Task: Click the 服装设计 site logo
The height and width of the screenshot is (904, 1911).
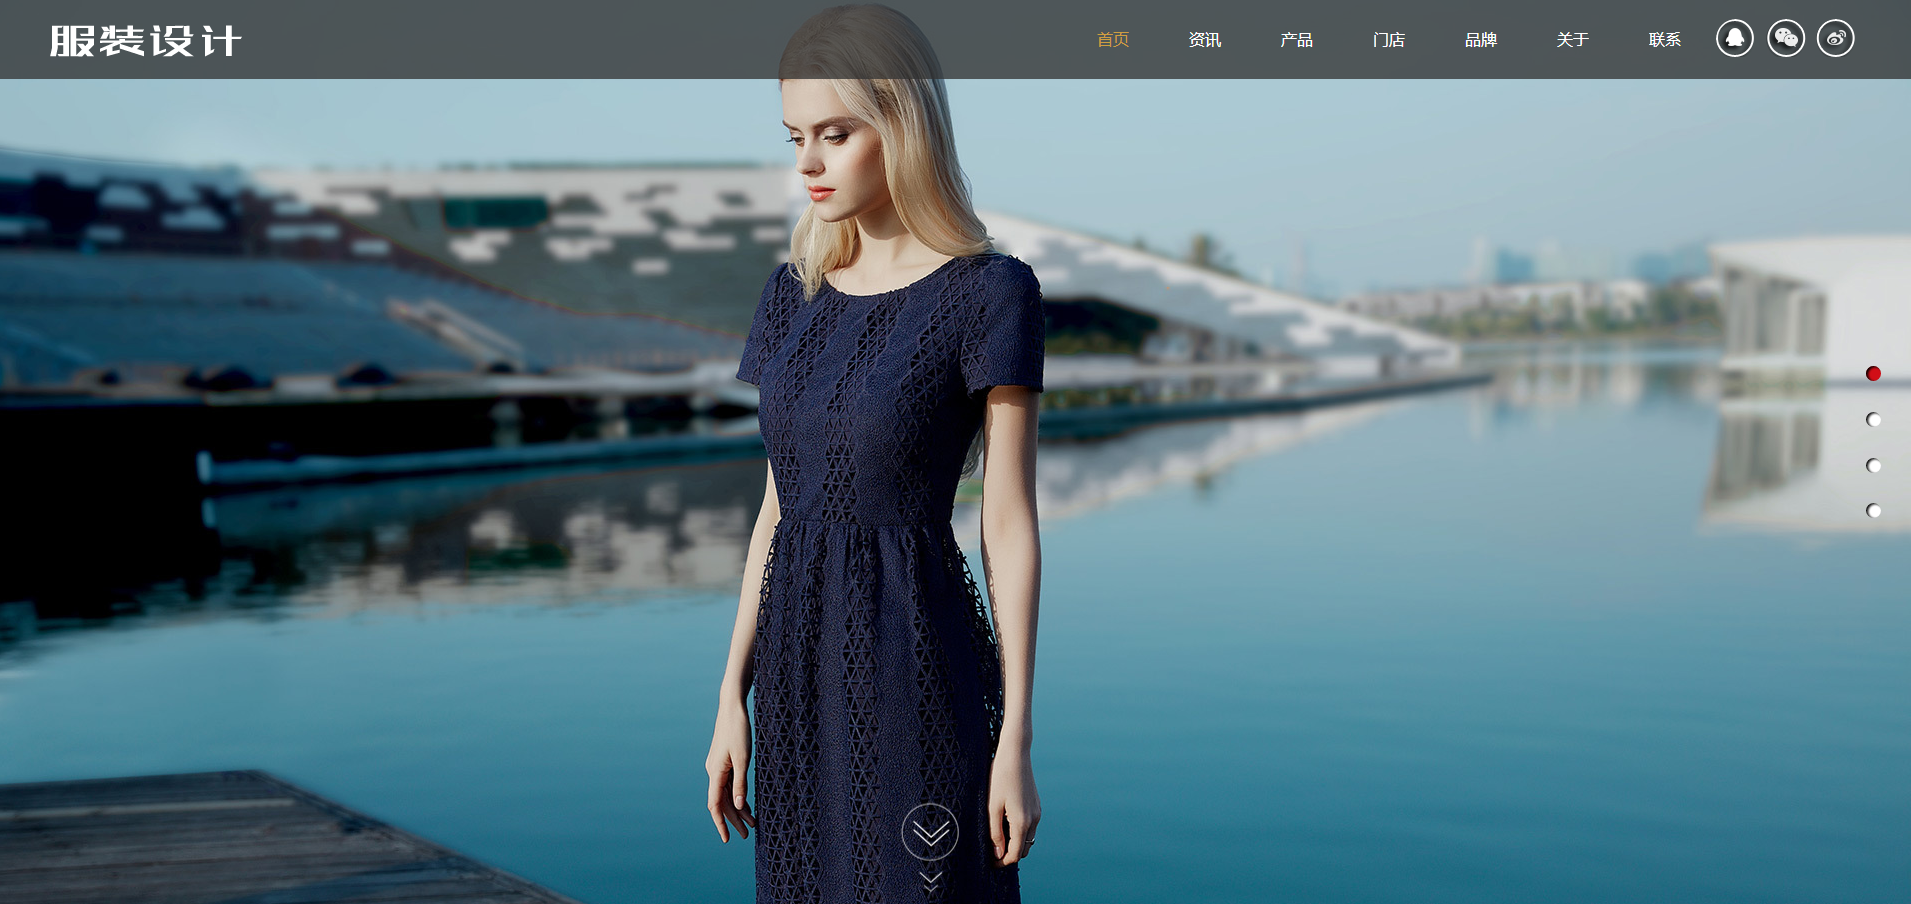Action: click(x=146, y=41)
